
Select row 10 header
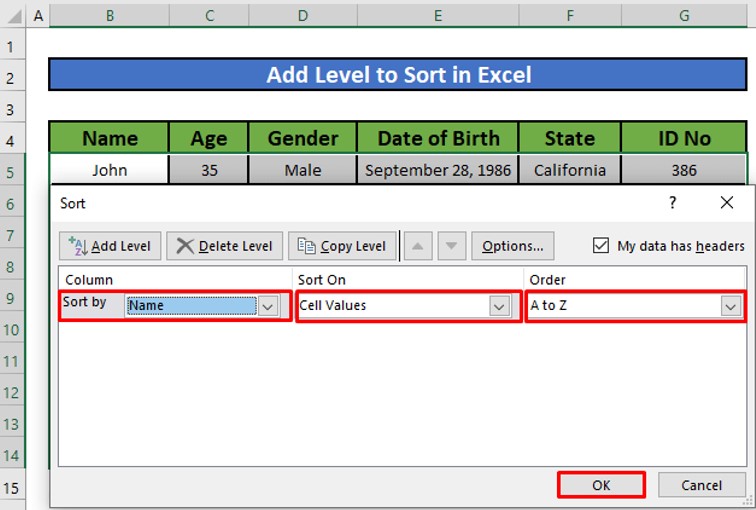pyautogui.click(x=11, y=330)
